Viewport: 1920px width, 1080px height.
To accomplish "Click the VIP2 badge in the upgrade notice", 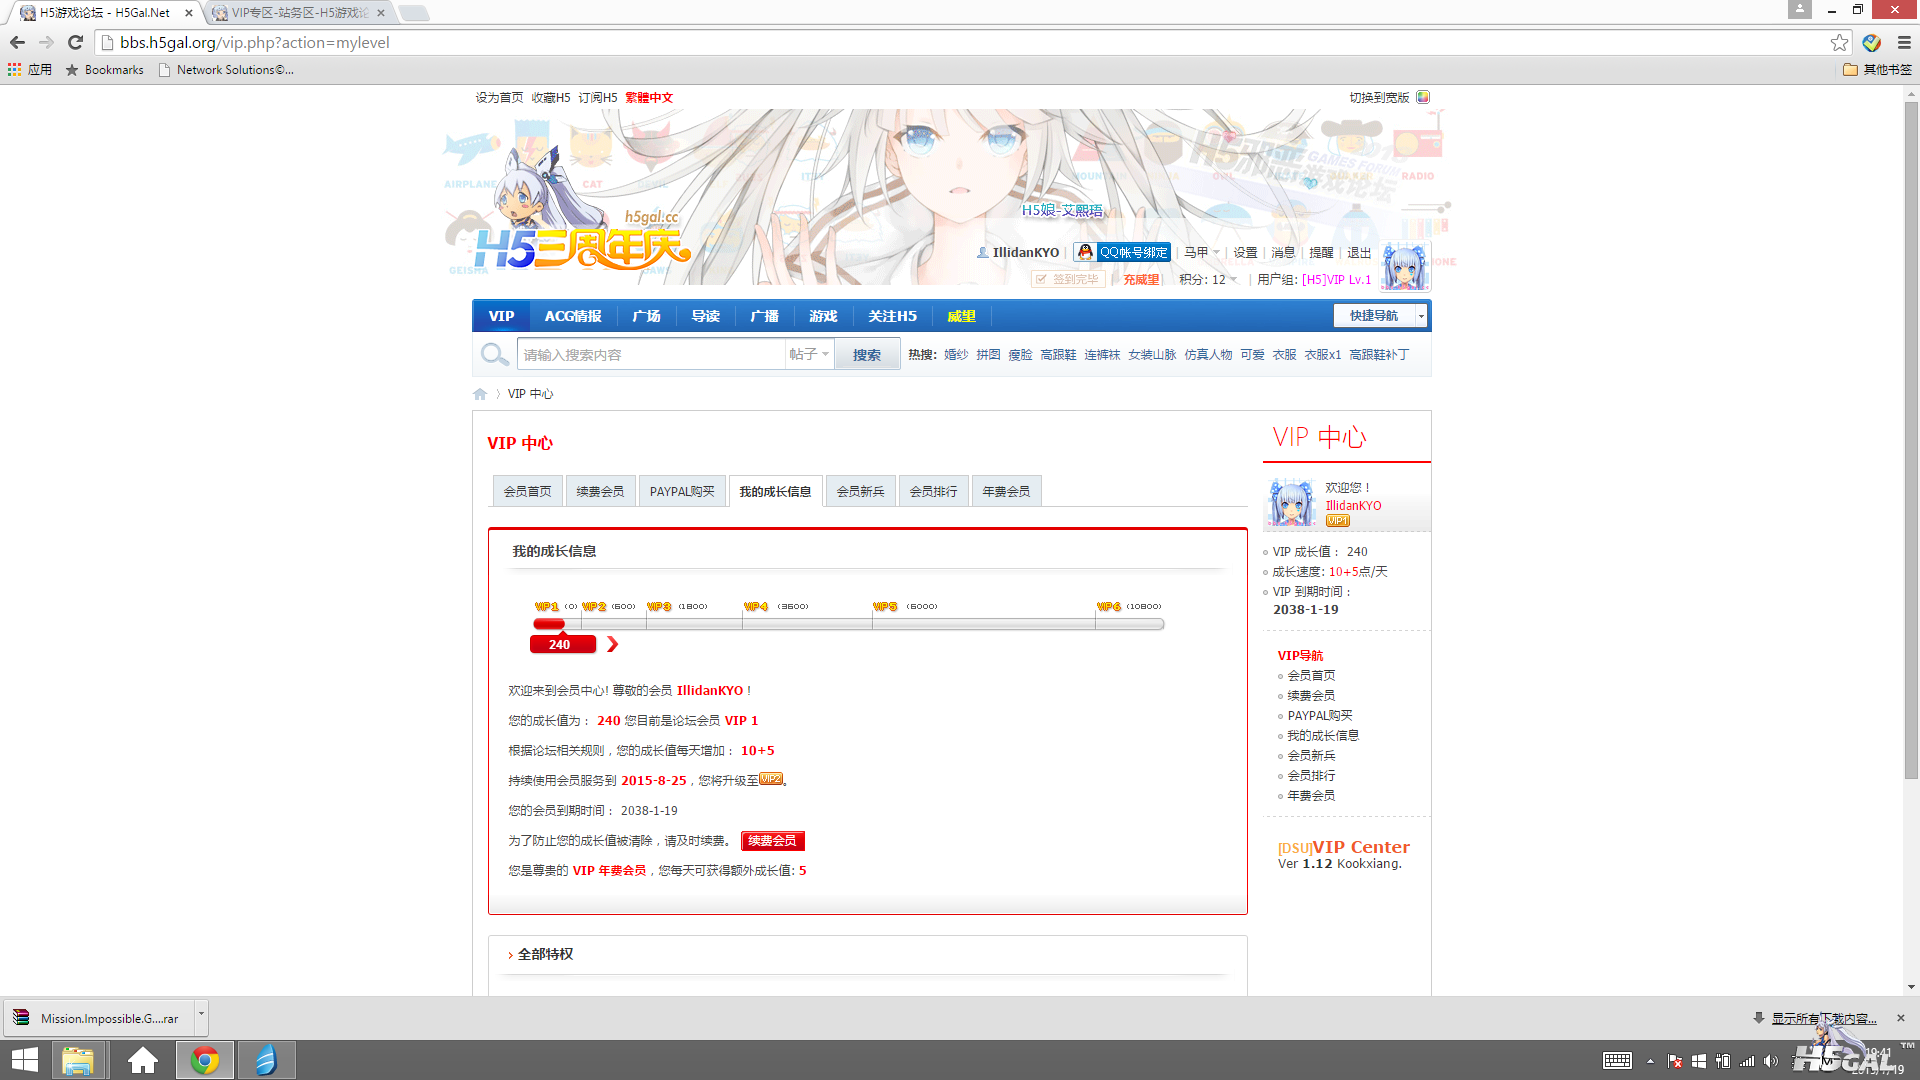I will tap(771, 779).
